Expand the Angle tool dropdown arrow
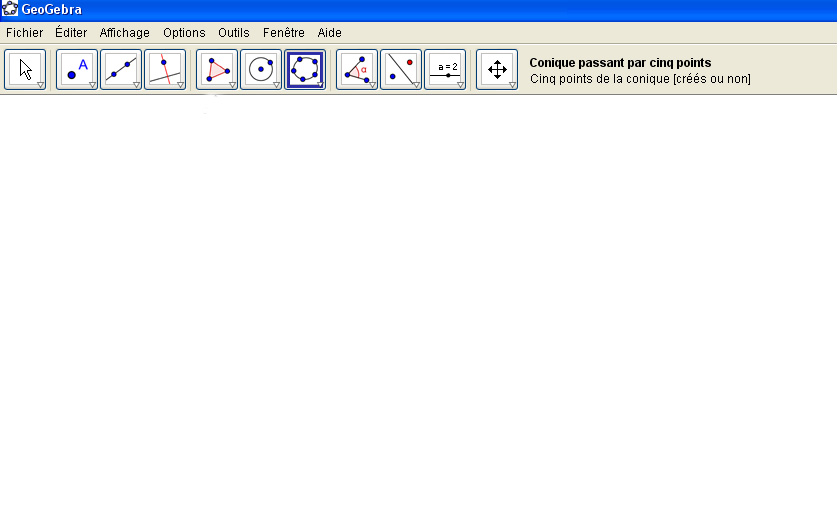840x525 pixels. click(372, 86)
